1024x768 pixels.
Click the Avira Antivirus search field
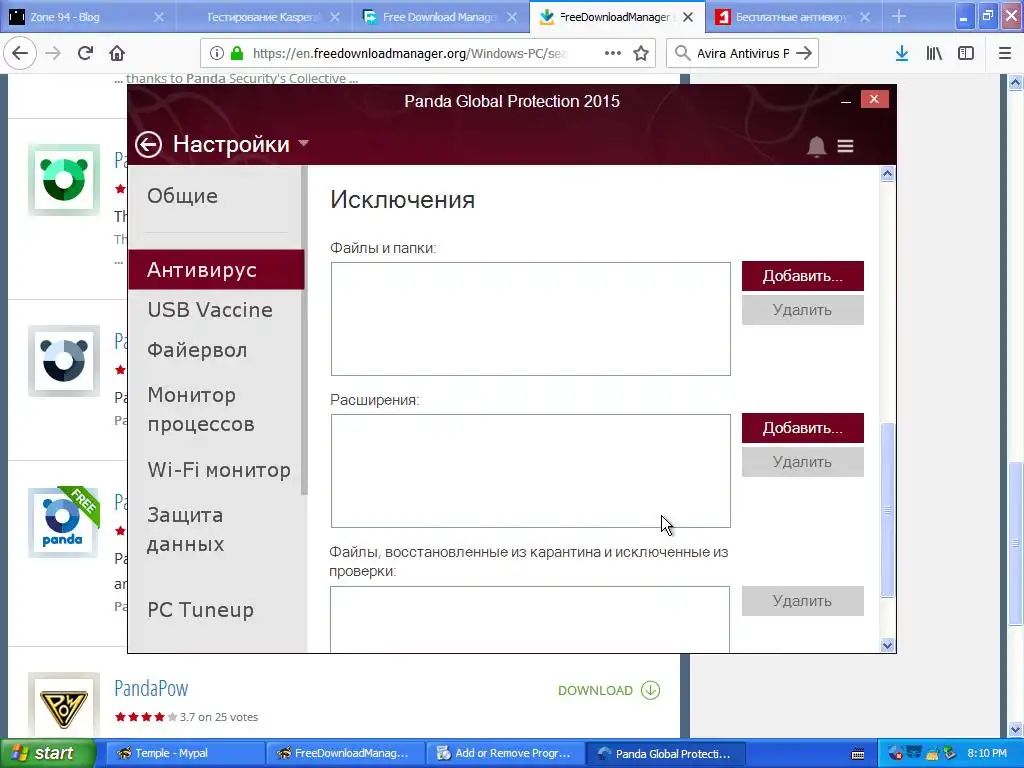[x=743, y=54]
